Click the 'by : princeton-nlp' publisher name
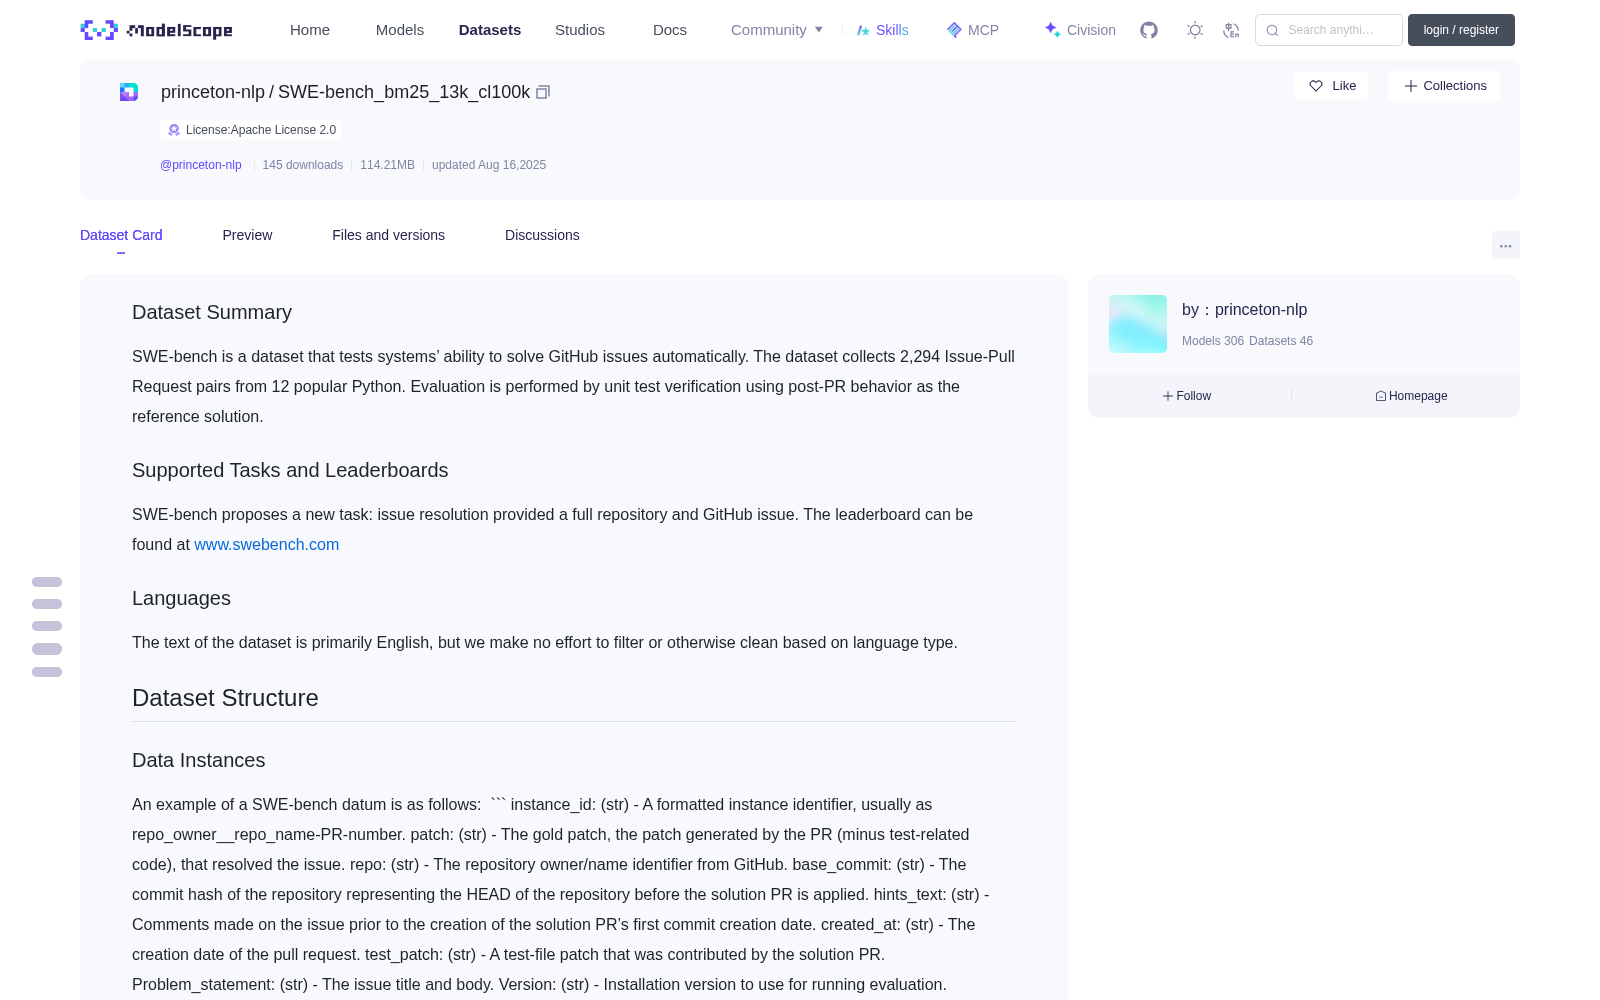The width and height of the screenshot is (1600, 1000). pos(1245,310)
